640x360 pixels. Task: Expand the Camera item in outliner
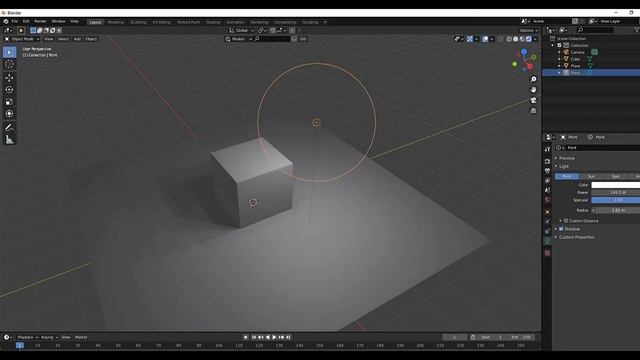(x=560, y=52)
